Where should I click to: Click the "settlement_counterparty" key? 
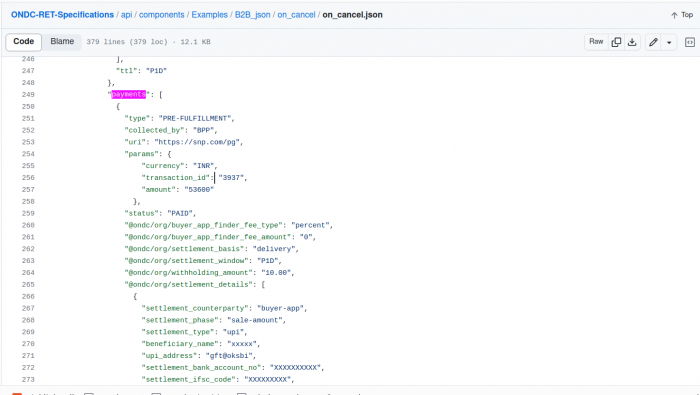point(195,308)
